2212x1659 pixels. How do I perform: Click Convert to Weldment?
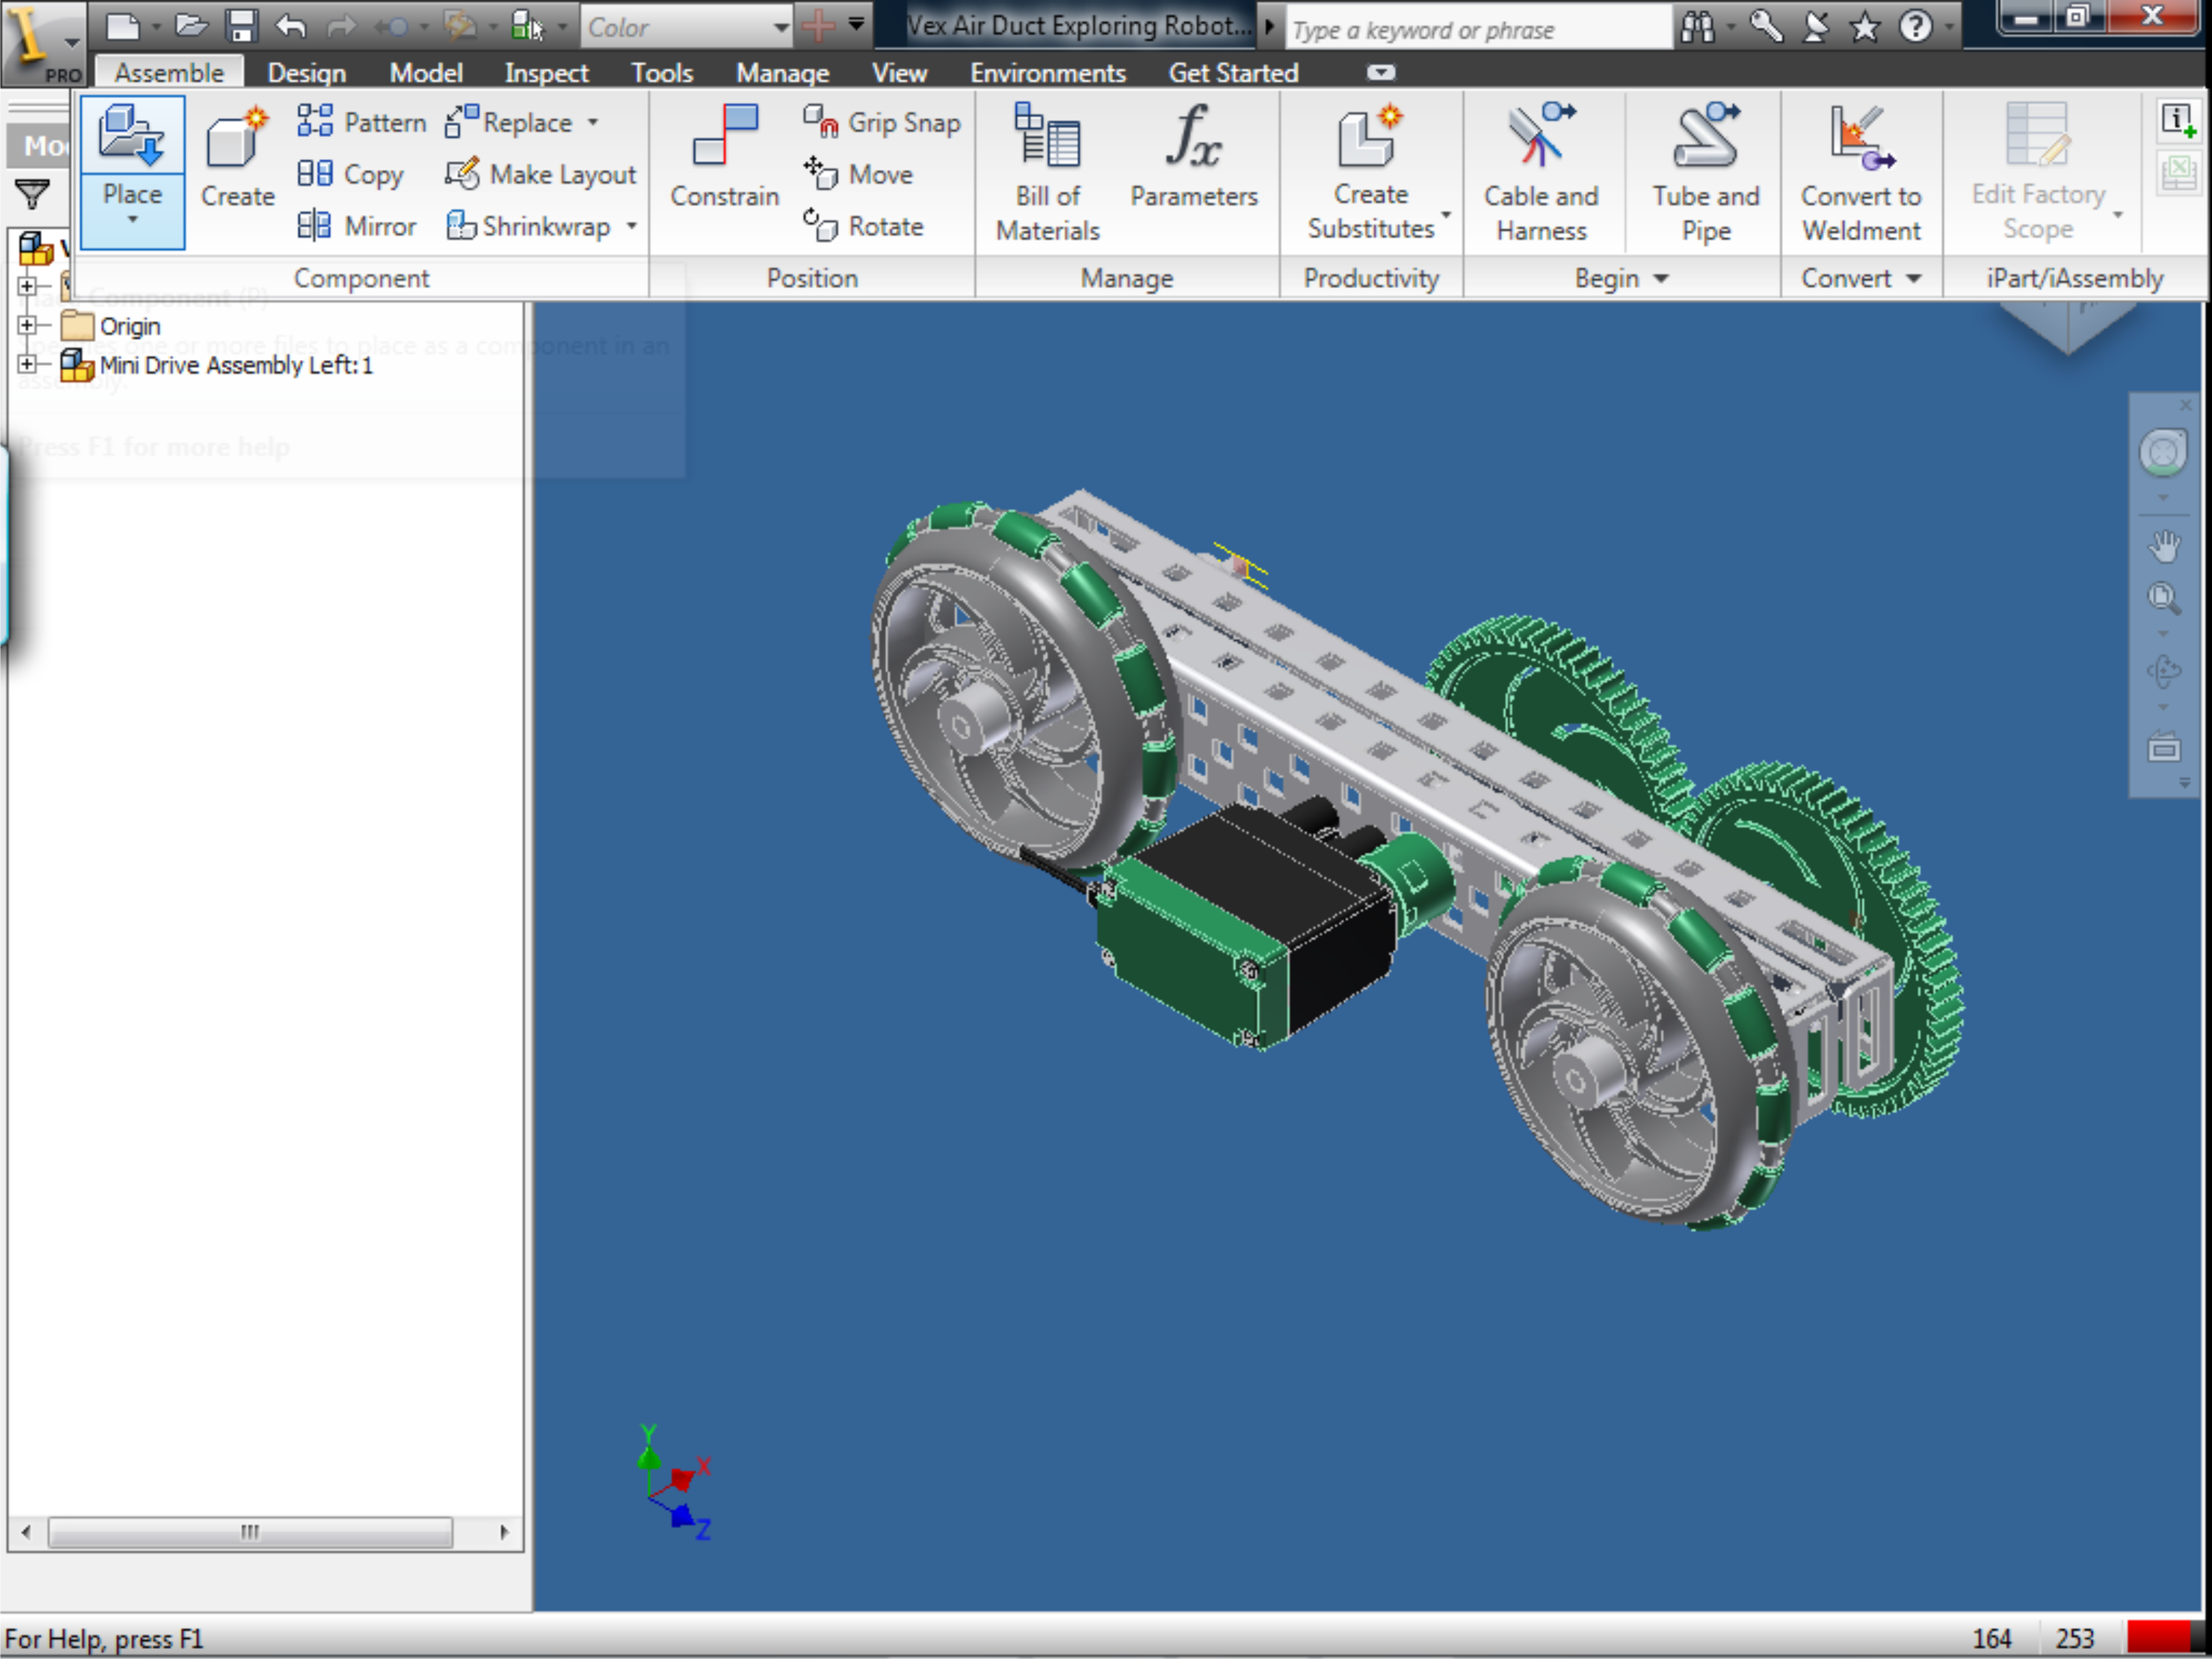click(1860, 172)
